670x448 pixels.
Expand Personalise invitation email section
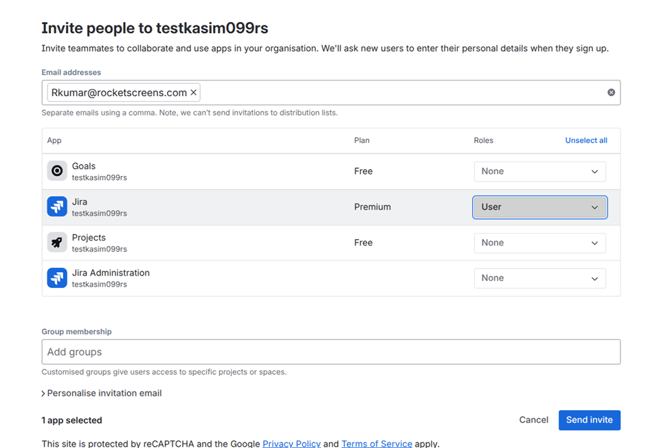103,393
